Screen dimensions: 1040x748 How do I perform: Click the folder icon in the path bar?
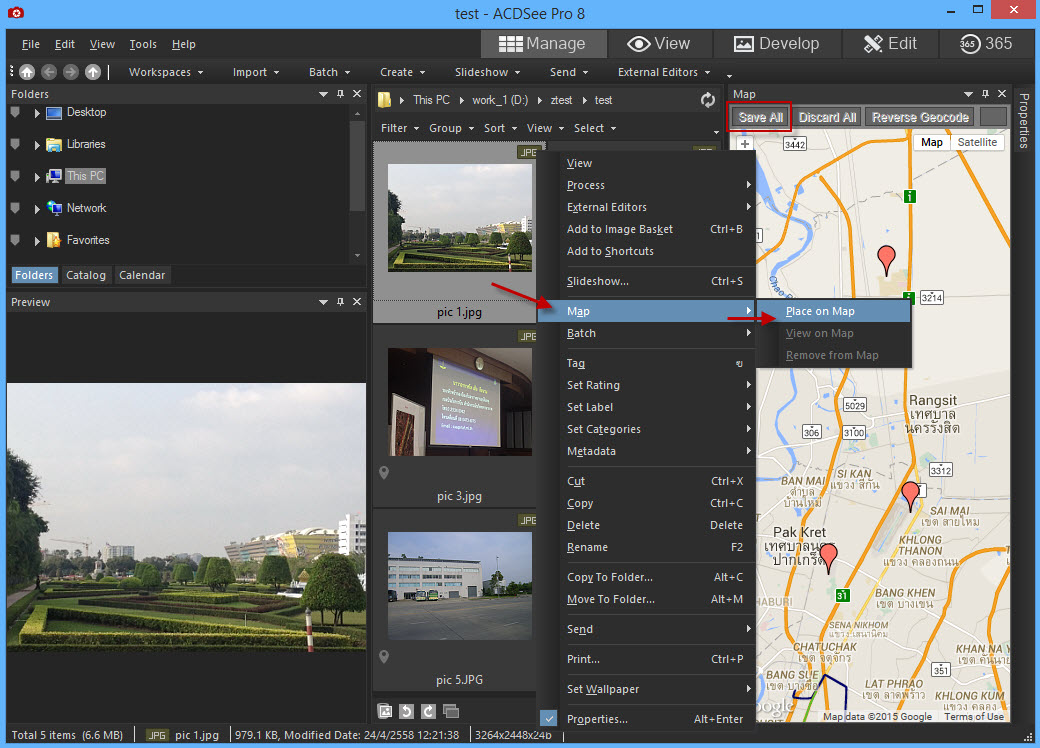click(385, 100)
